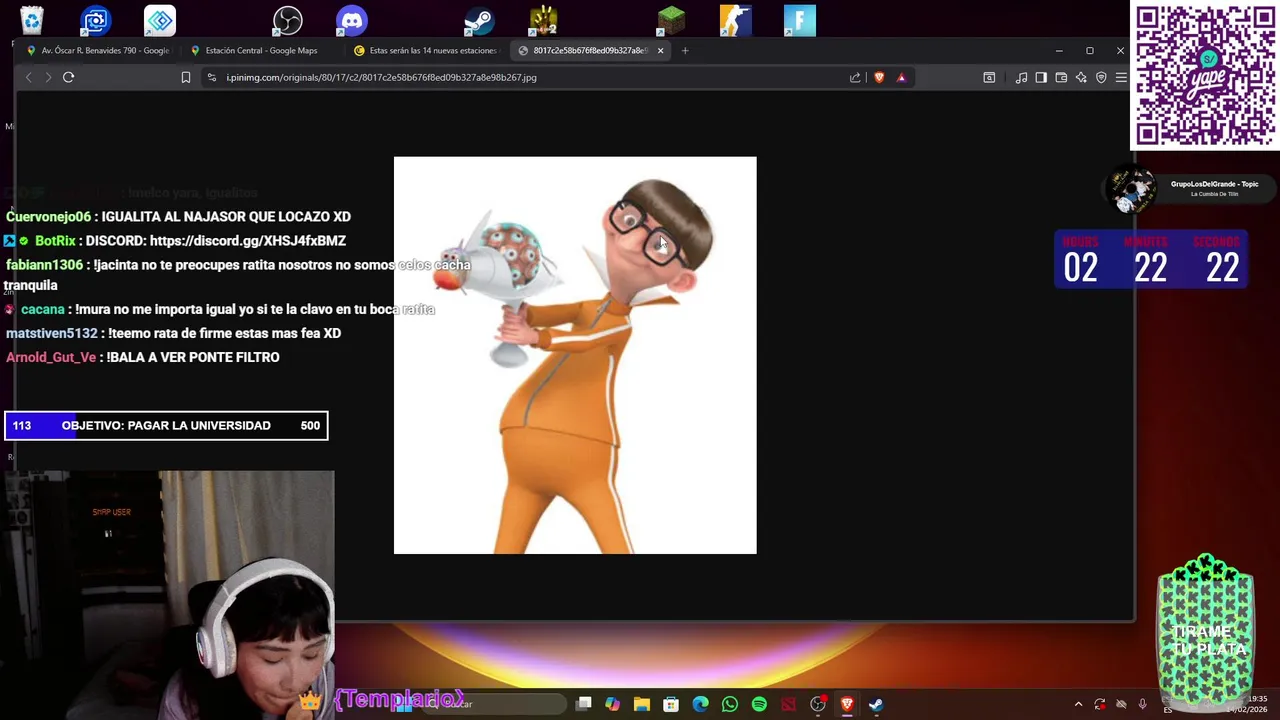Image resolution: width=1280 pixels, height=720 pixels.
Task: Open the Left 4 Dead 2 desktop shortcut
Action: 543,20
